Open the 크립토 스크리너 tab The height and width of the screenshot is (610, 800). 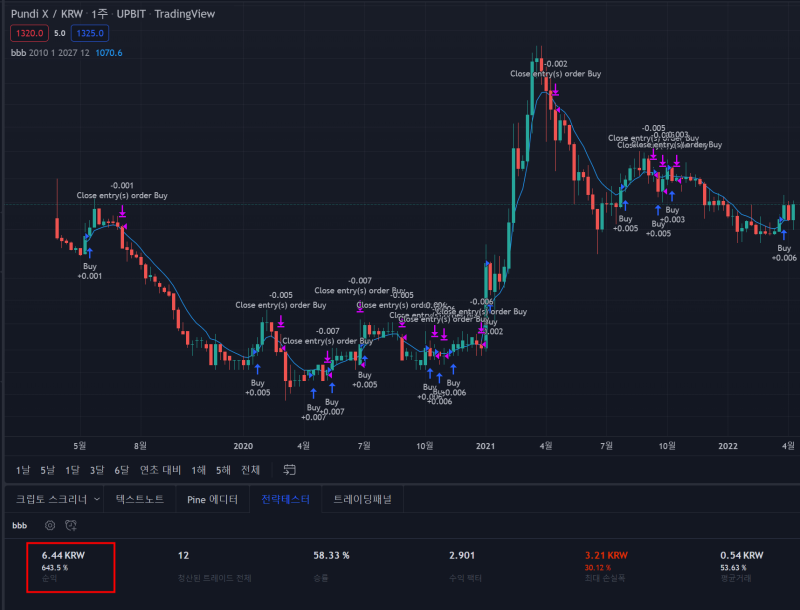tap(52, 499)
